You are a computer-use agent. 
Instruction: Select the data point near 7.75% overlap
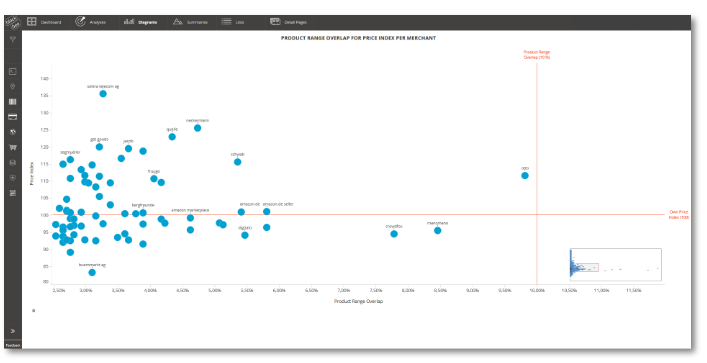(x=394, y=234)
